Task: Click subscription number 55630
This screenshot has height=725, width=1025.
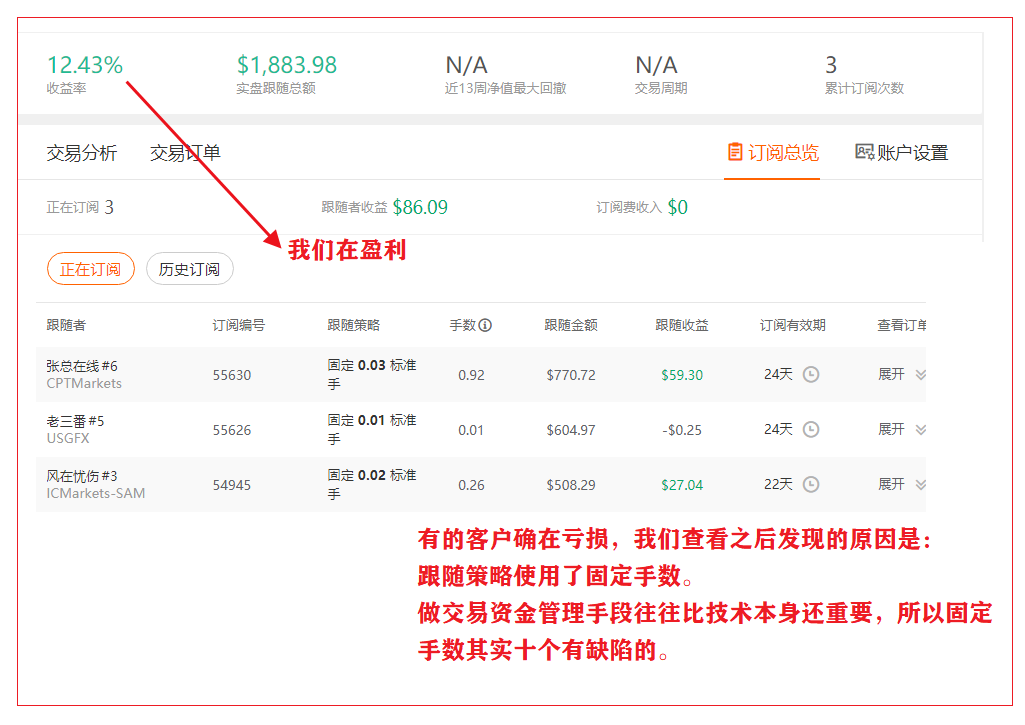Action: pyautogui.click(x=231, y=375)
